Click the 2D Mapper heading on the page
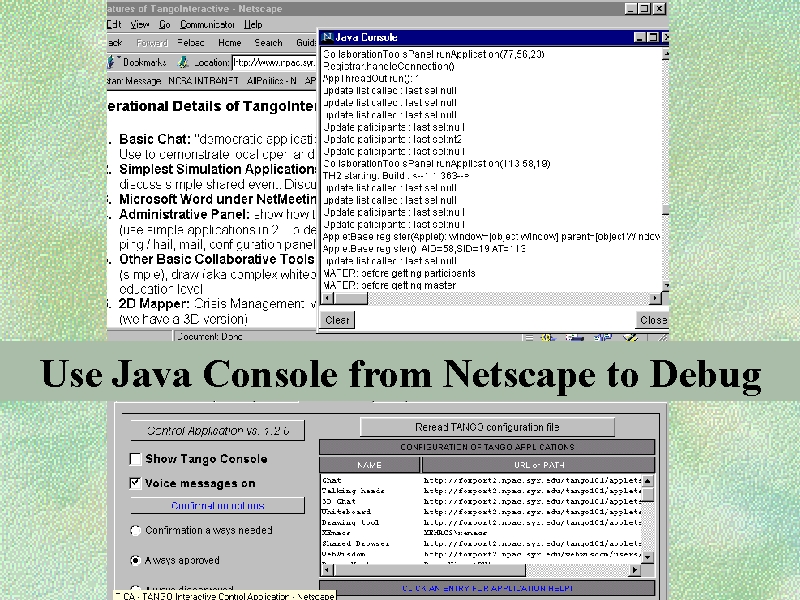800x600 pixels. (x=154, y=304)
